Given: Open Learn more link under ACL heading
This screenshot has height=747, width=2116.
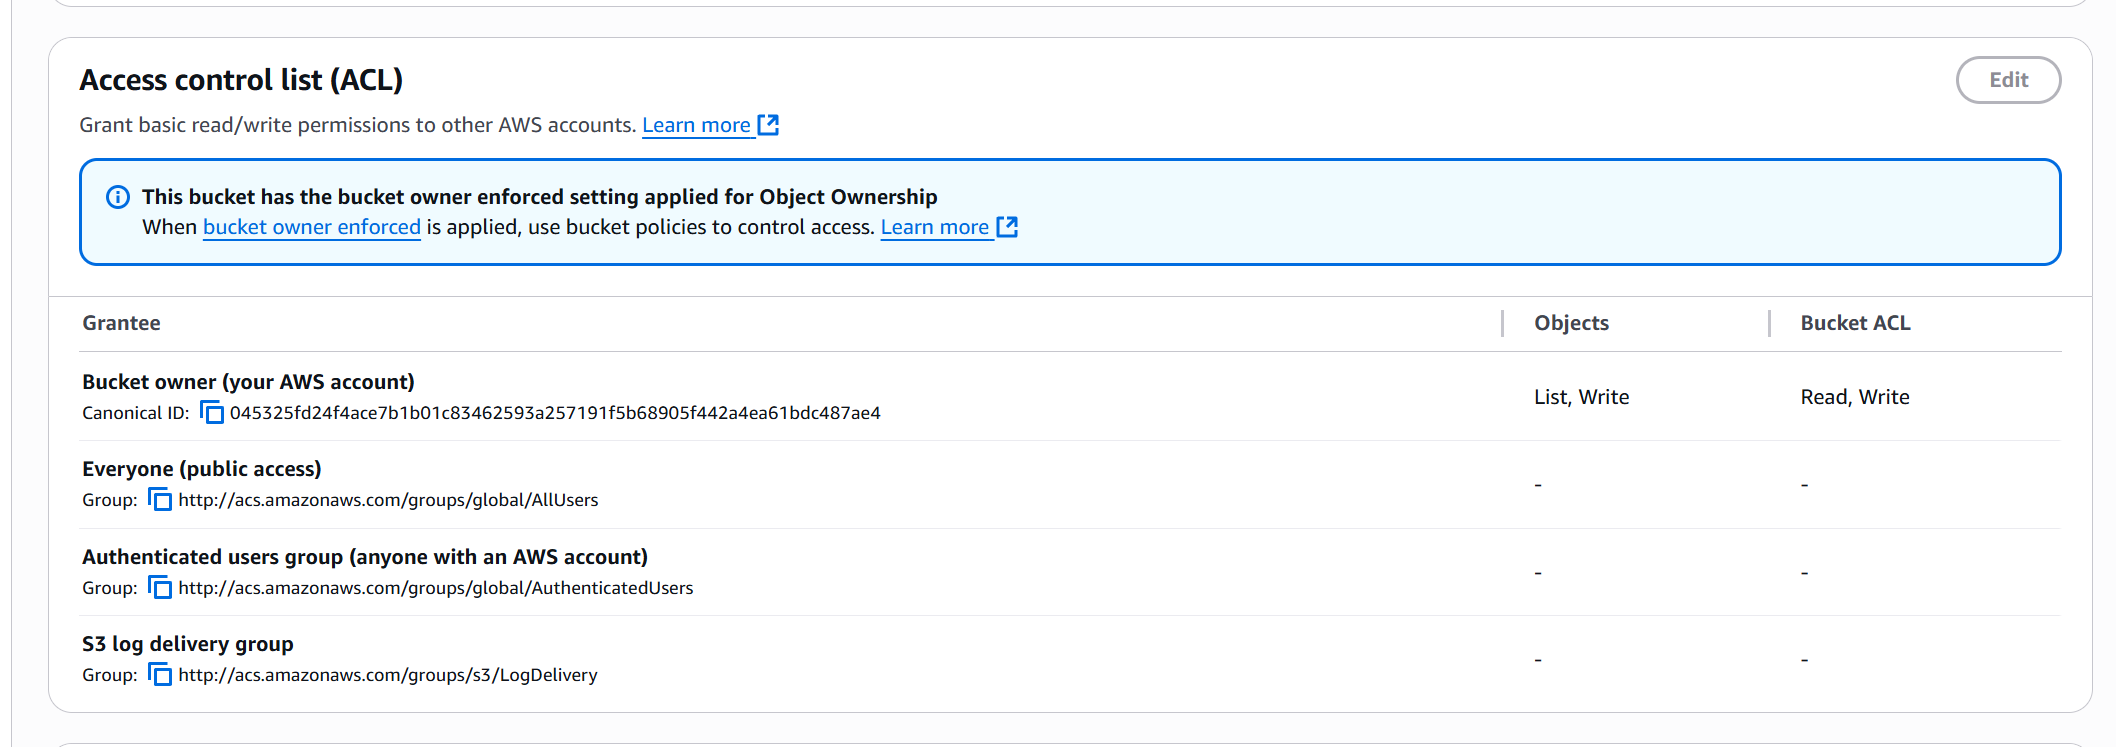Looking at the screenshot, I should [696, 125].
